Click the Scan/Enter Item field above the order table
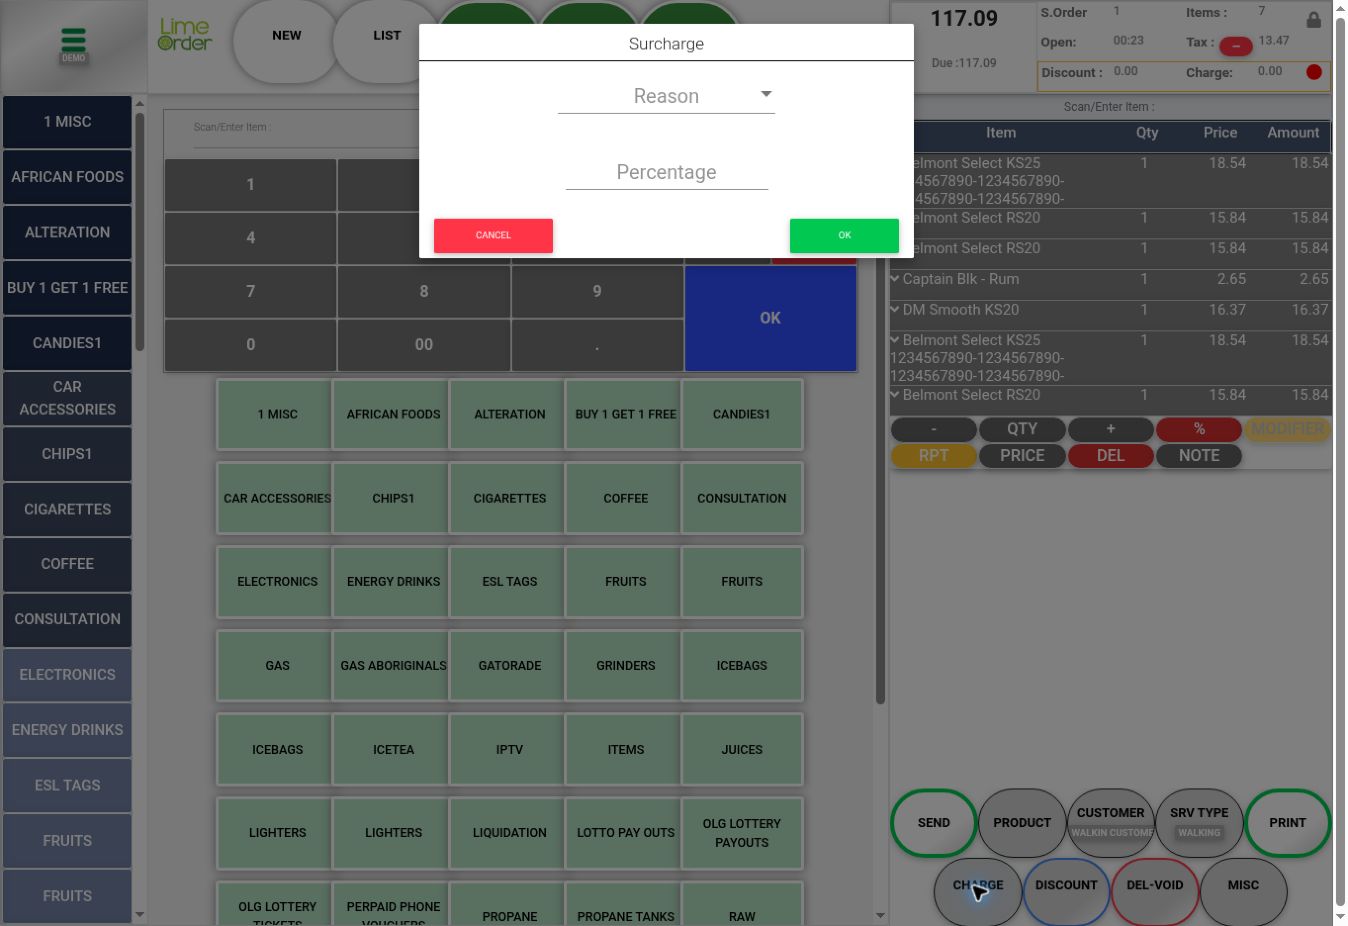1348x926 pixels. coord(1110,107)
